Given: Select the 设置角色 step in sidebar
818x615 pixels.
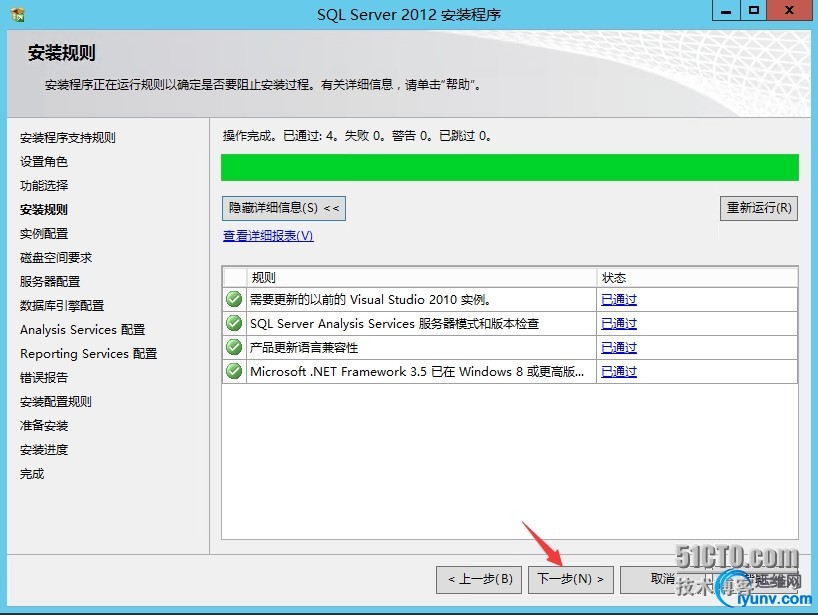Looking at the screenshot, I should [x=44, y=162].
